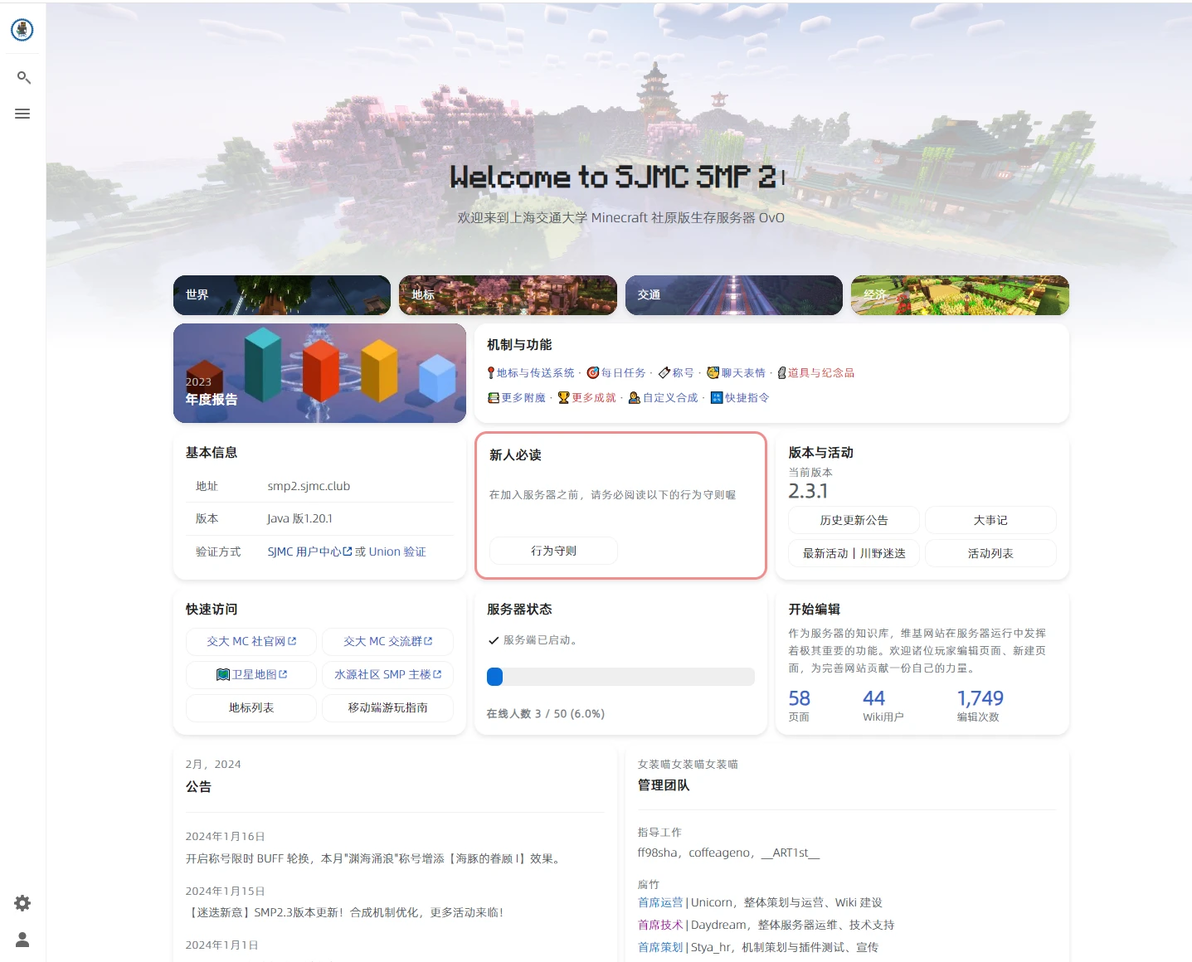This screenshot has height=962, width=1192.
Task: Open the hamburger menu in the sidebar
Action: click(x=23, y=113)
